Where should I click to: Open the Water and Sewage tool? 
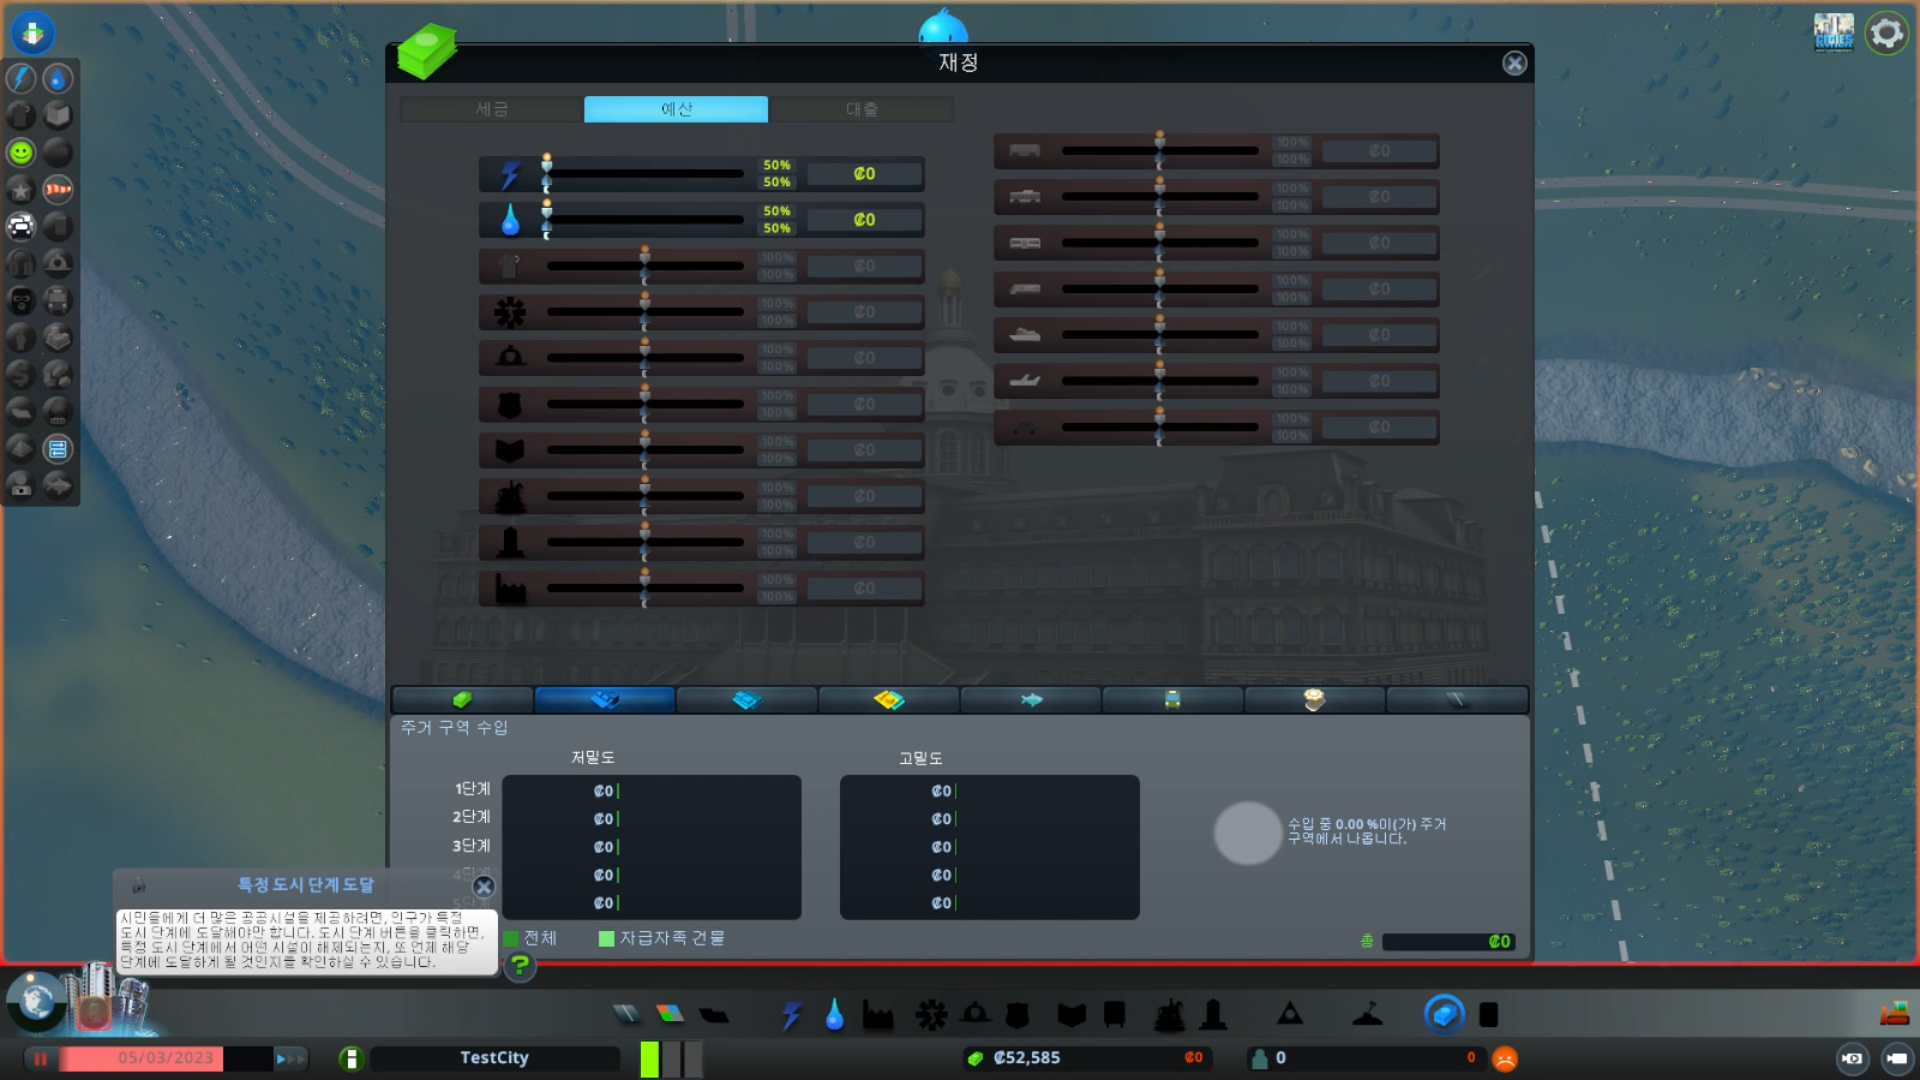point(834,1016)
